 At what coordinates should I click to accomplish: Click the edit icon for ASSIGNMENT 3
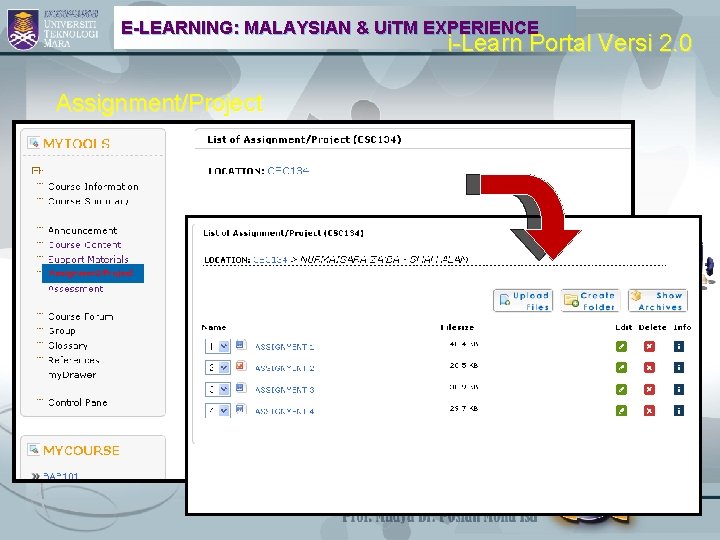[x=621, y=389]
